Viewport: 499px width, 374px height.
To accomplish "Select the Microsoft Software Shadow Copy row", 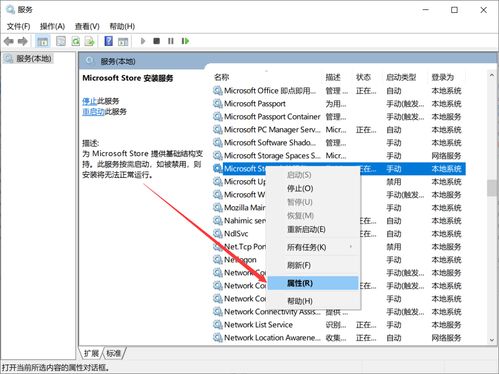I will tap(339, 143).
